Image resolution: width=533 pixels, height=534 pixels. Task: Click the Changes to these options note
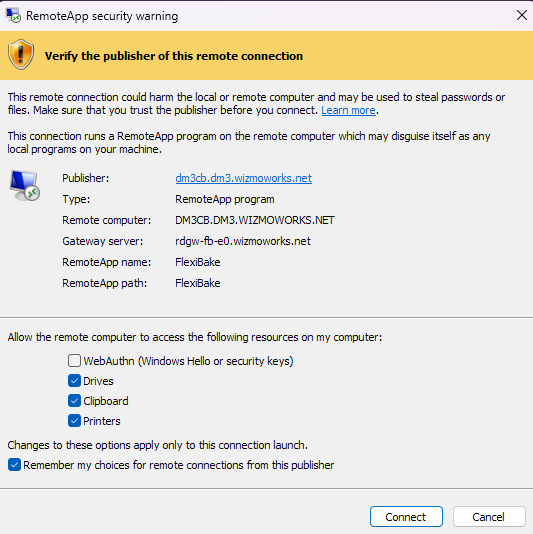click(x=158, y=445)
